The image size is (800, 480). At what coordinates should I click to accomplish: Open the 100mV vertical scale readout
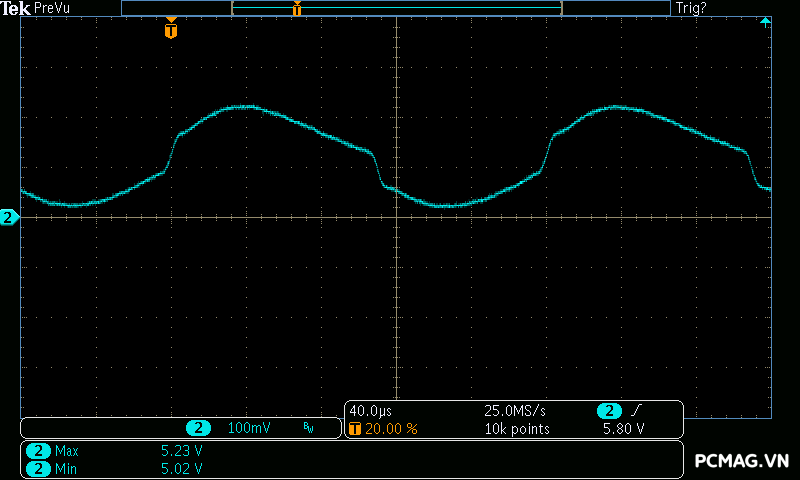[x=249, y=428]
